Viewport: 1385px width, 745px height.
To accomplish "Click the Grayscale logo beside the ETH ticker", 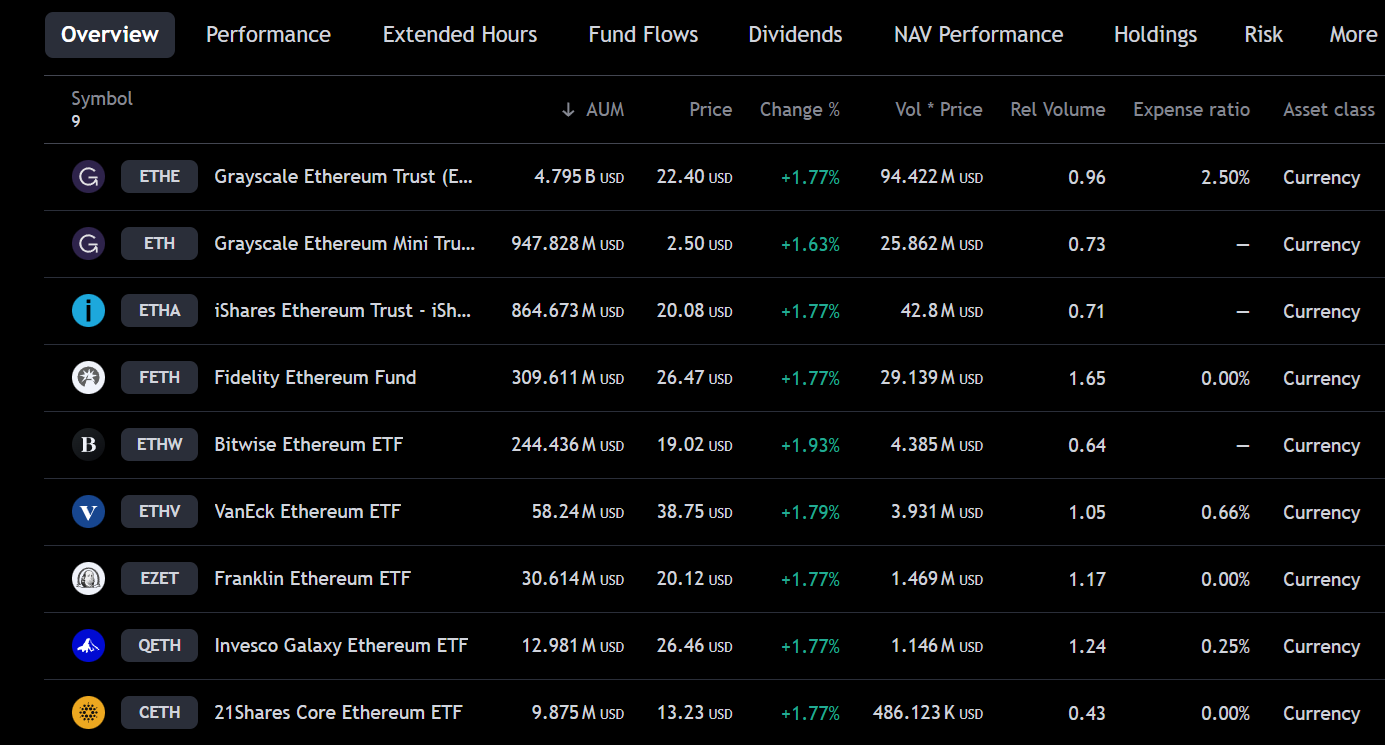I will click(x=88, y=244).
